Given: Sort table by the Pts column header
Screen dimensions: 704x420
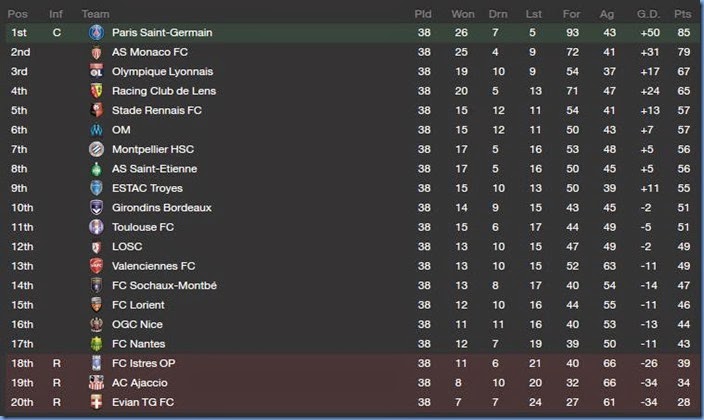Looking at the screenshot, I should pos(682,14).
